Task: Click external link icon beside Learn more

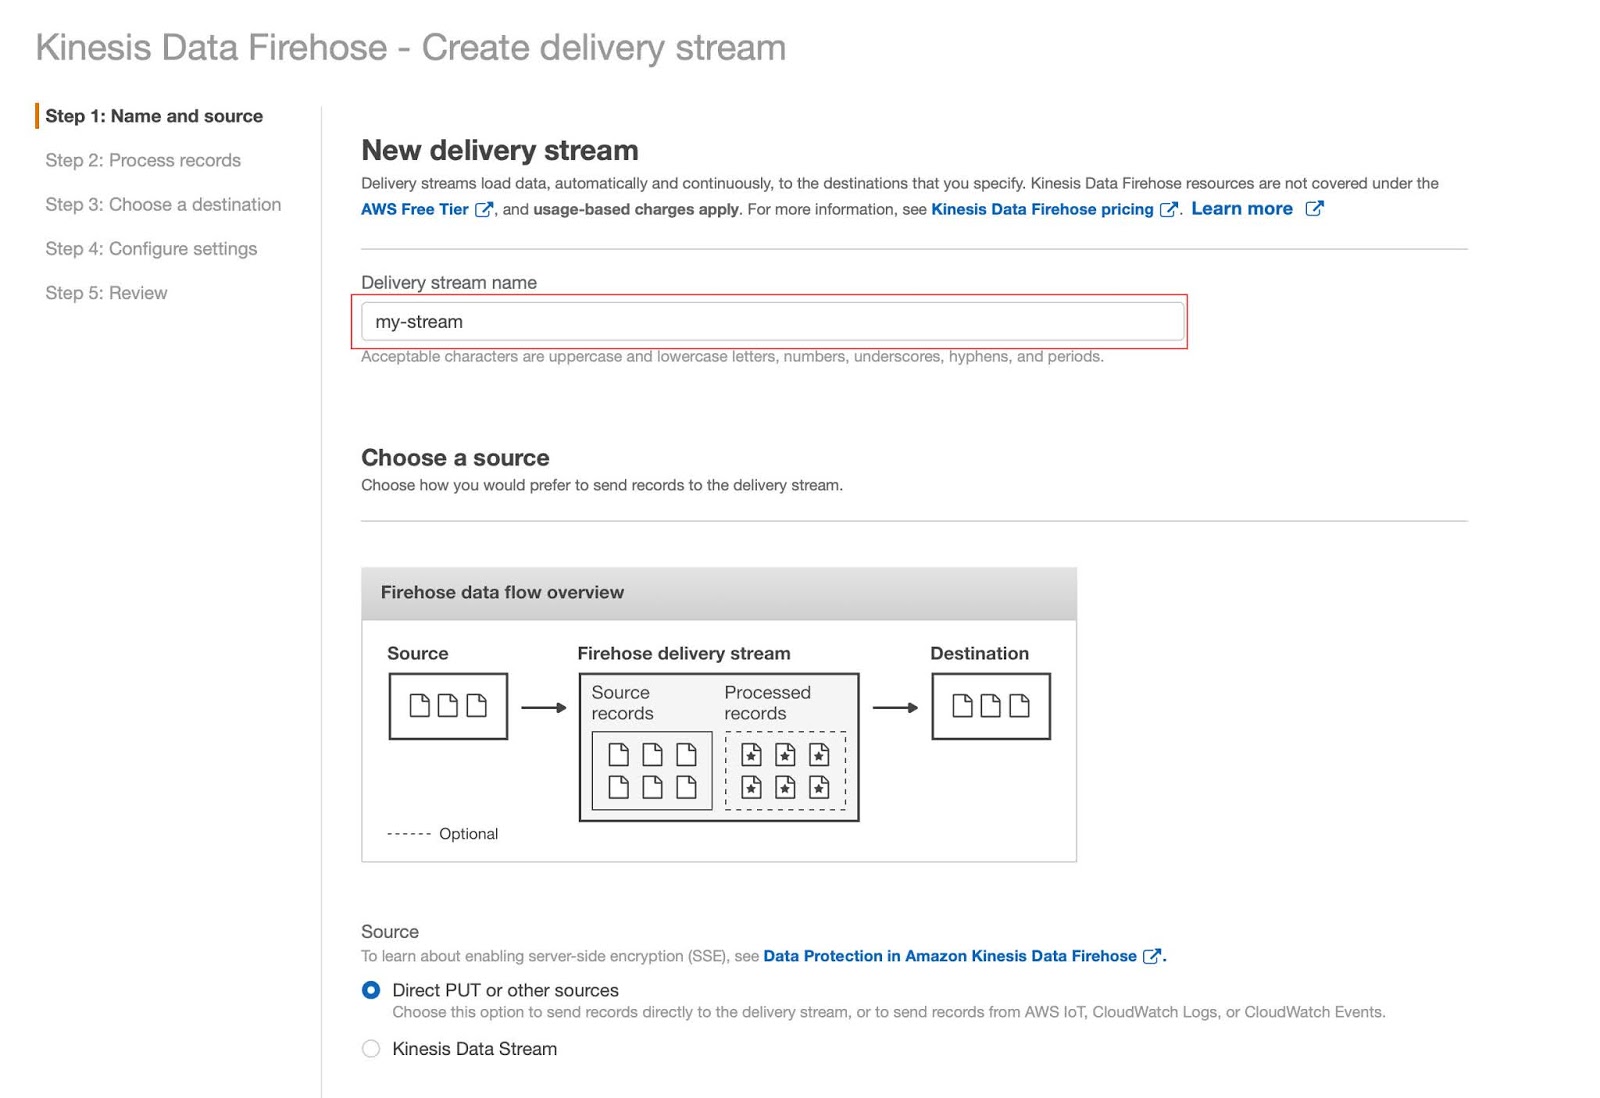Action: pos(1315,208)
